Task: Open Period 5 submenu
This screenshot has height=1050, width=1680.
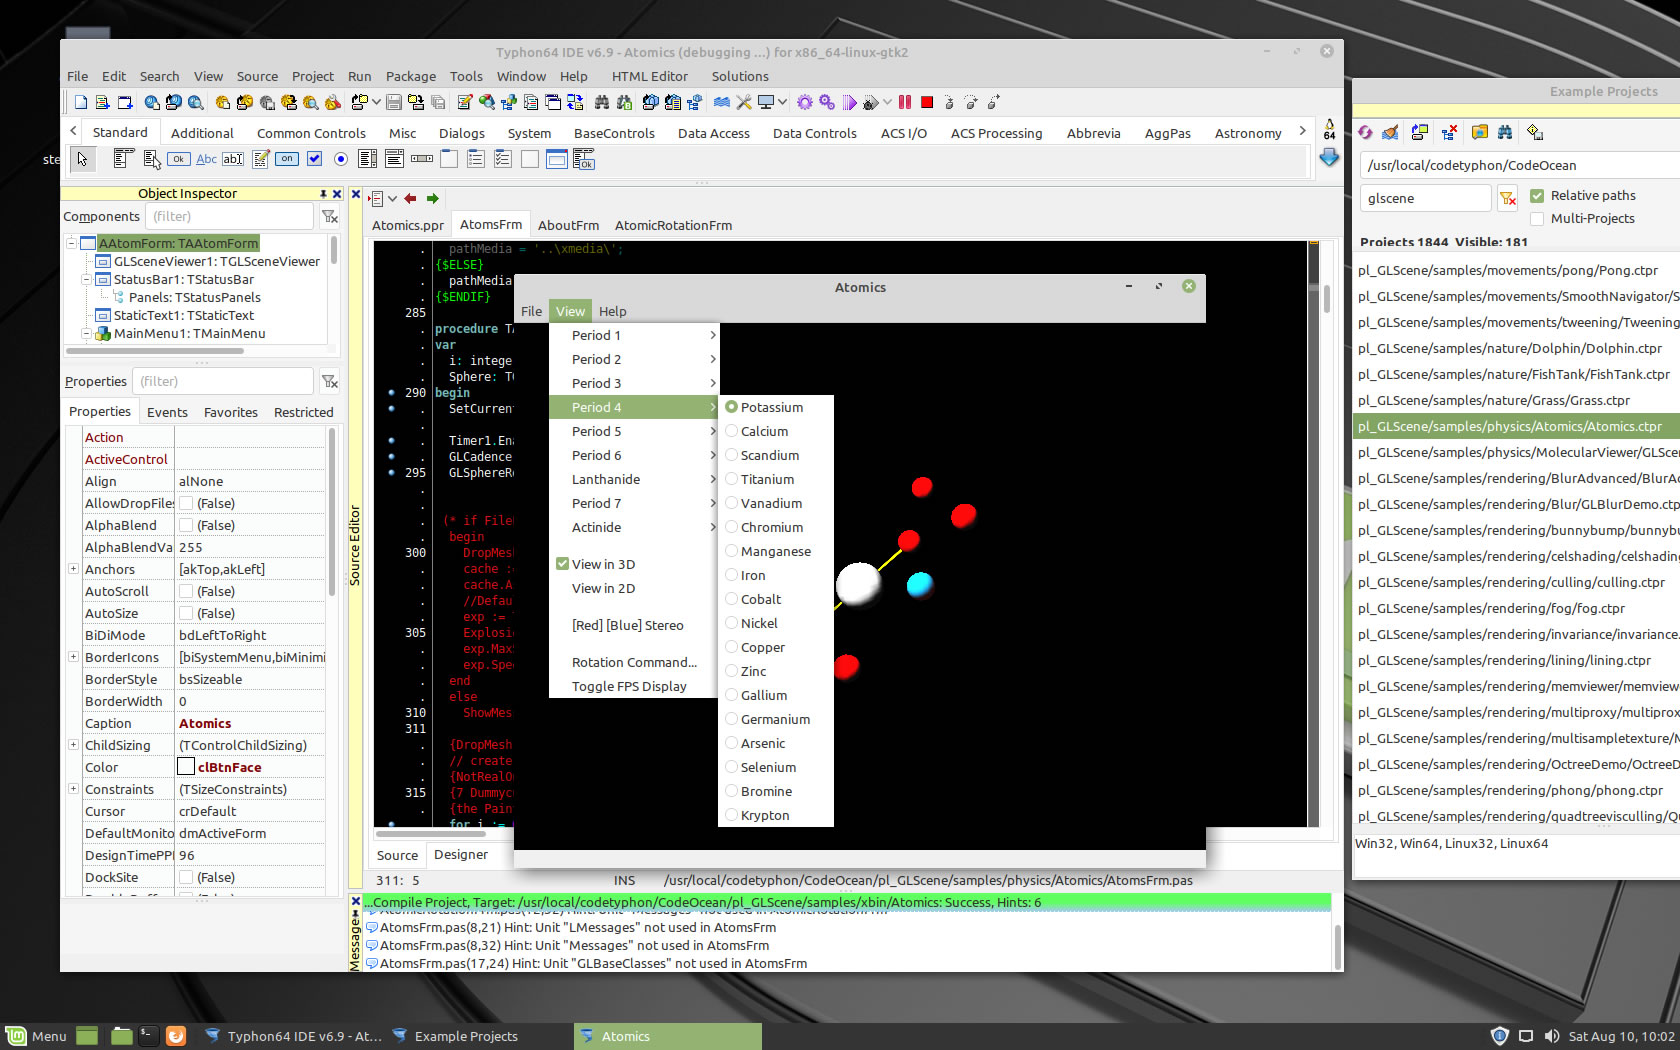Action: tap(634, 431)
